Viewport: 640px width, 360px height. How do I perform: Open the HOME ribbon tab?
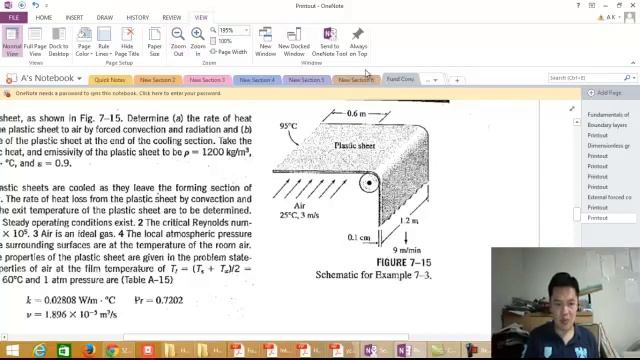(44, 18)
